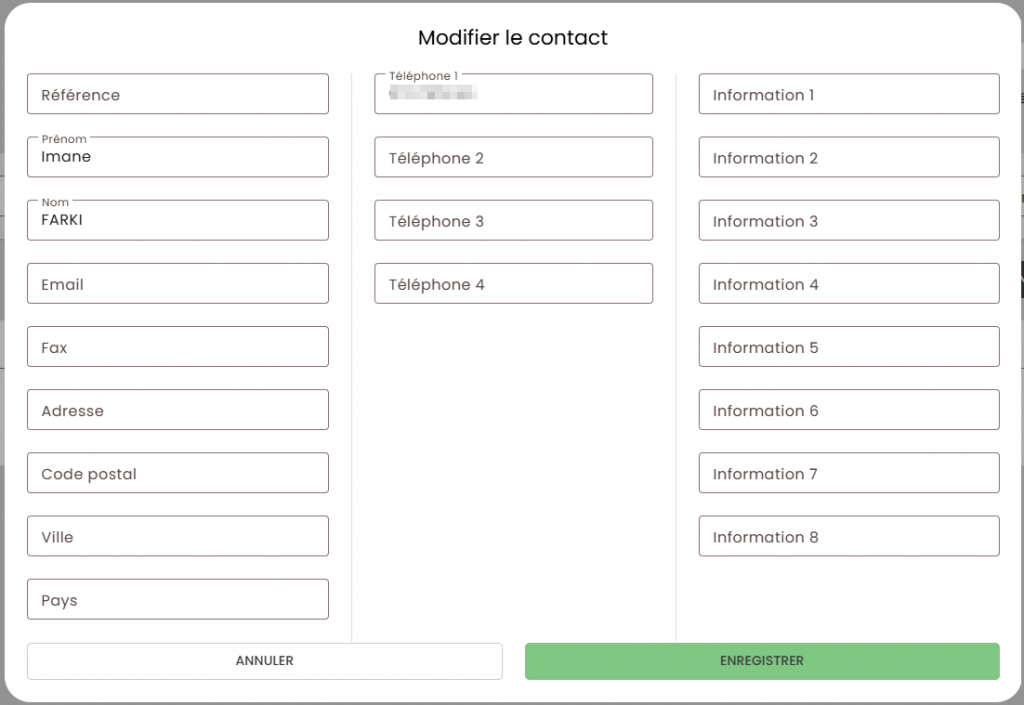Image resolution: width=1024 pixels, height=705 pixels.
Task: Click the Prénom field containing Imane
Action: pyautogui.click(x=178, y=157)
